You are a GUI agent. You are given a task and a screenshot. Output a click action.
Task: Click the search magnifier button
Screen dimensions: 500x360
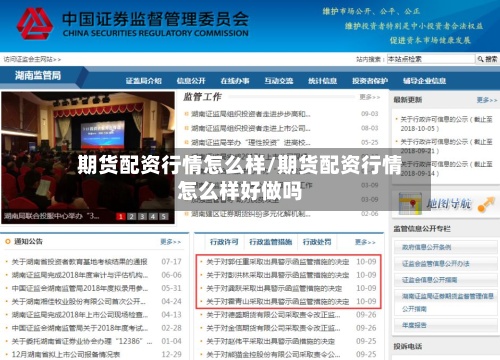(x=487, y=59)
